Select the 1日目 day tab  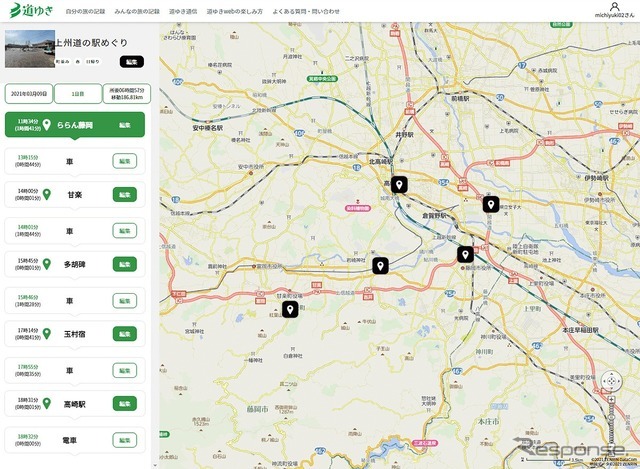(x=76, y=92)
